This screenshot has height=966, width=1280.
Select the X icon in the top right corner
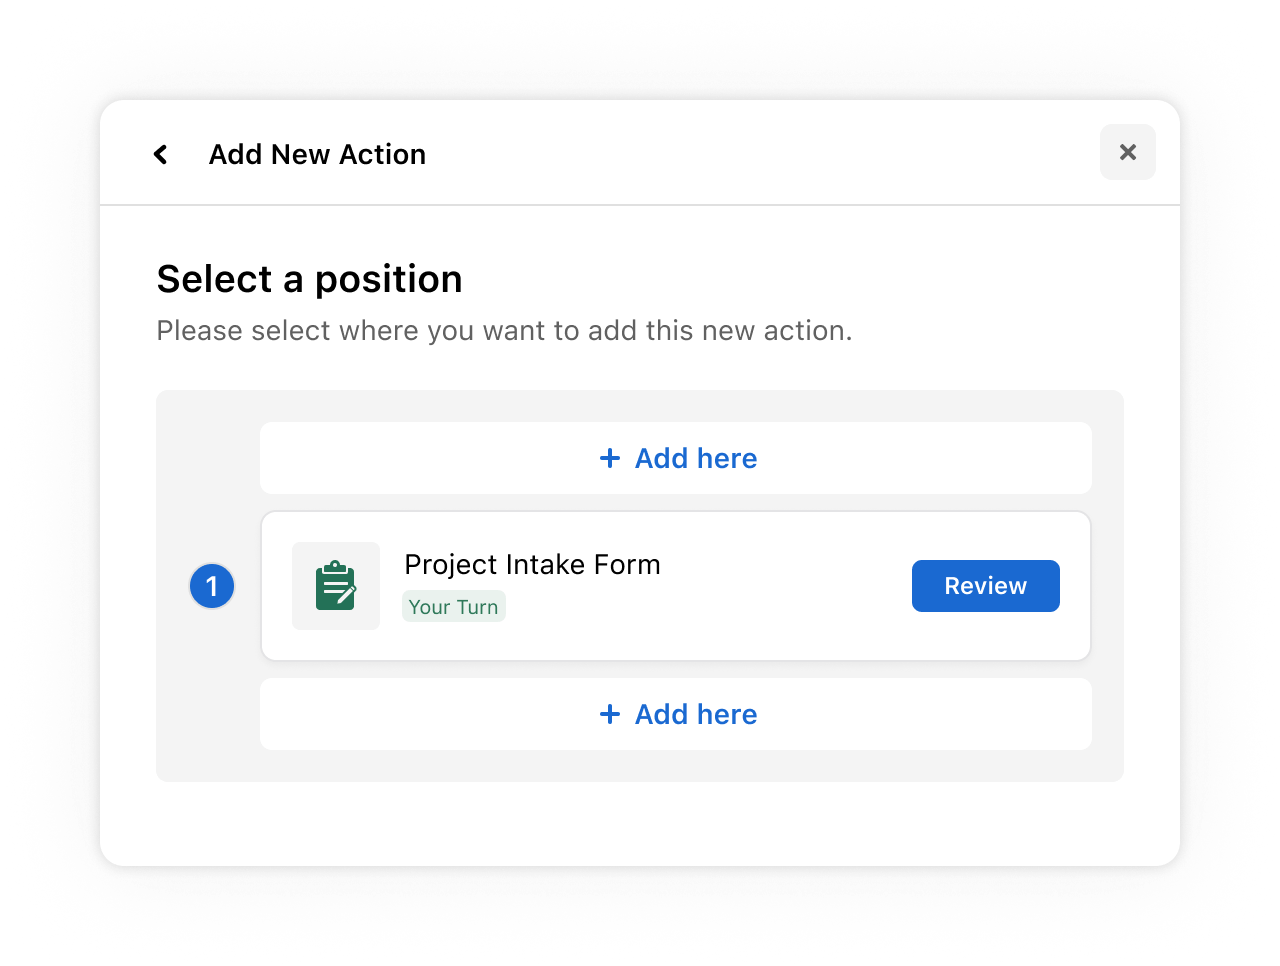click(x=1127, y=152)
